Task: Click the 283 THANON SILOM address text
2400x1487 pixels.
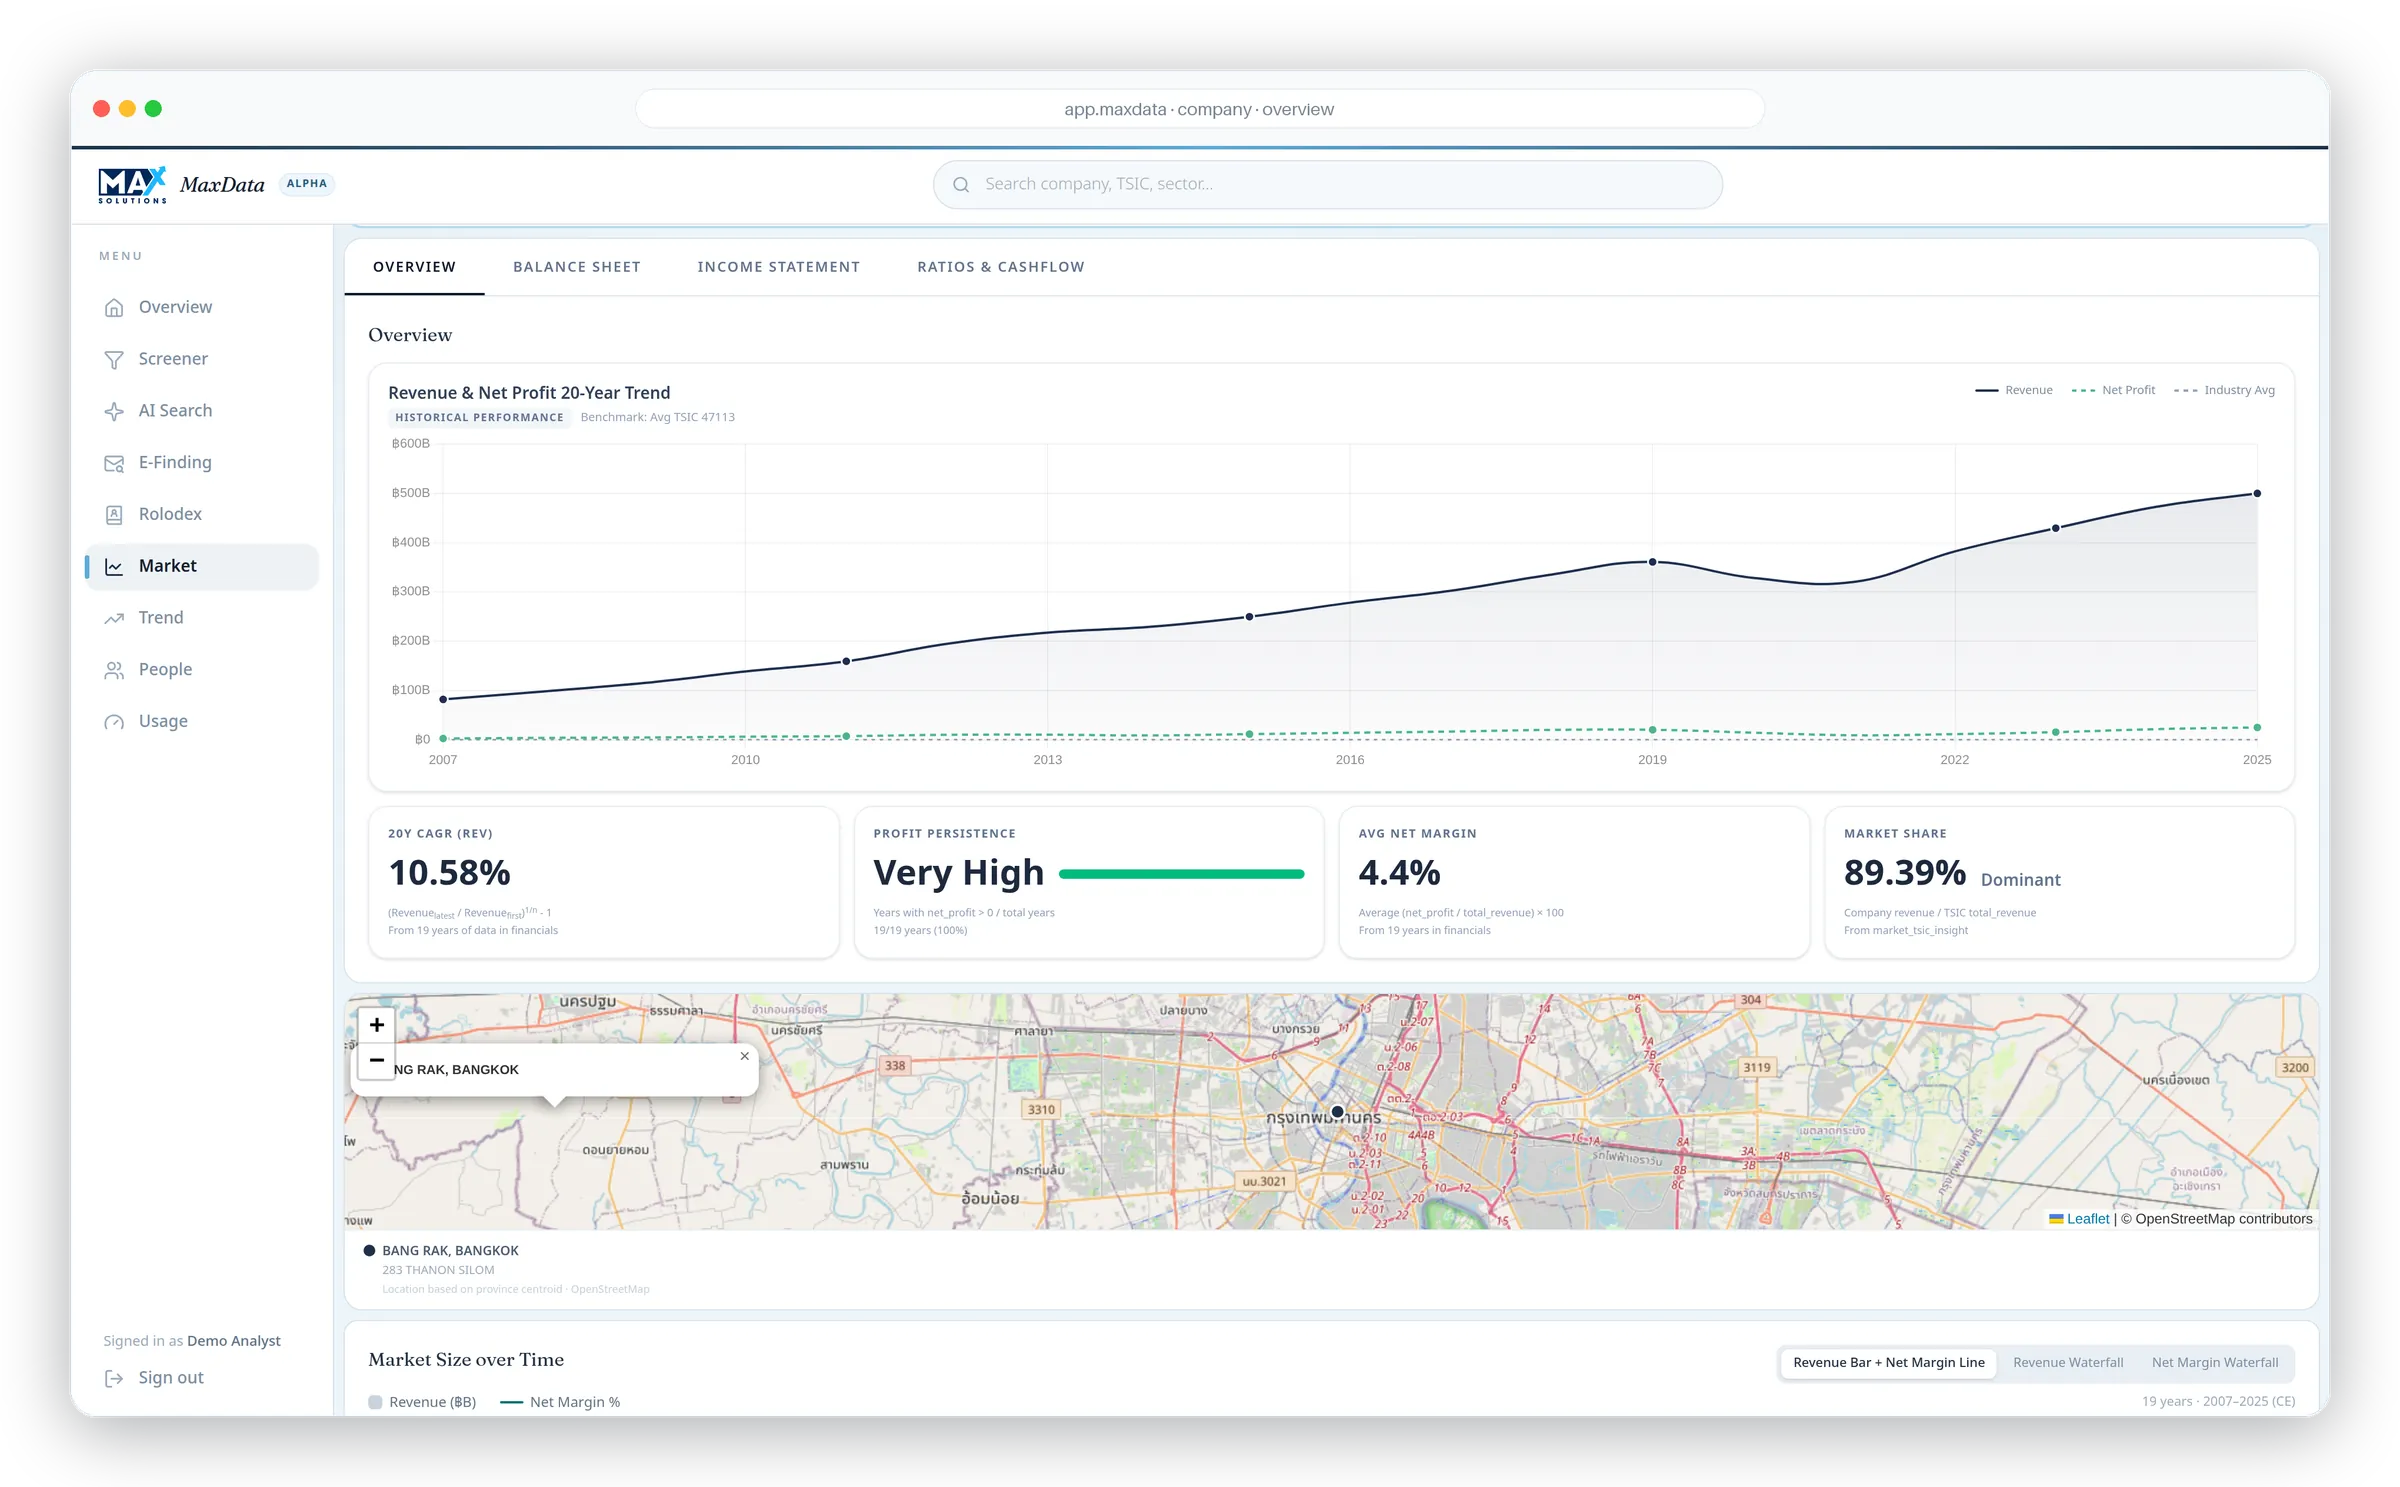Action: pos(438,1270)
